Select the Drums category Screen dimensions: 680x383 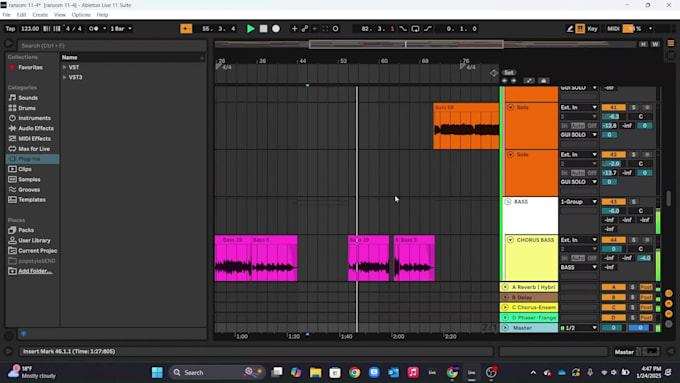pyautogui.click(x=27, y=108)
